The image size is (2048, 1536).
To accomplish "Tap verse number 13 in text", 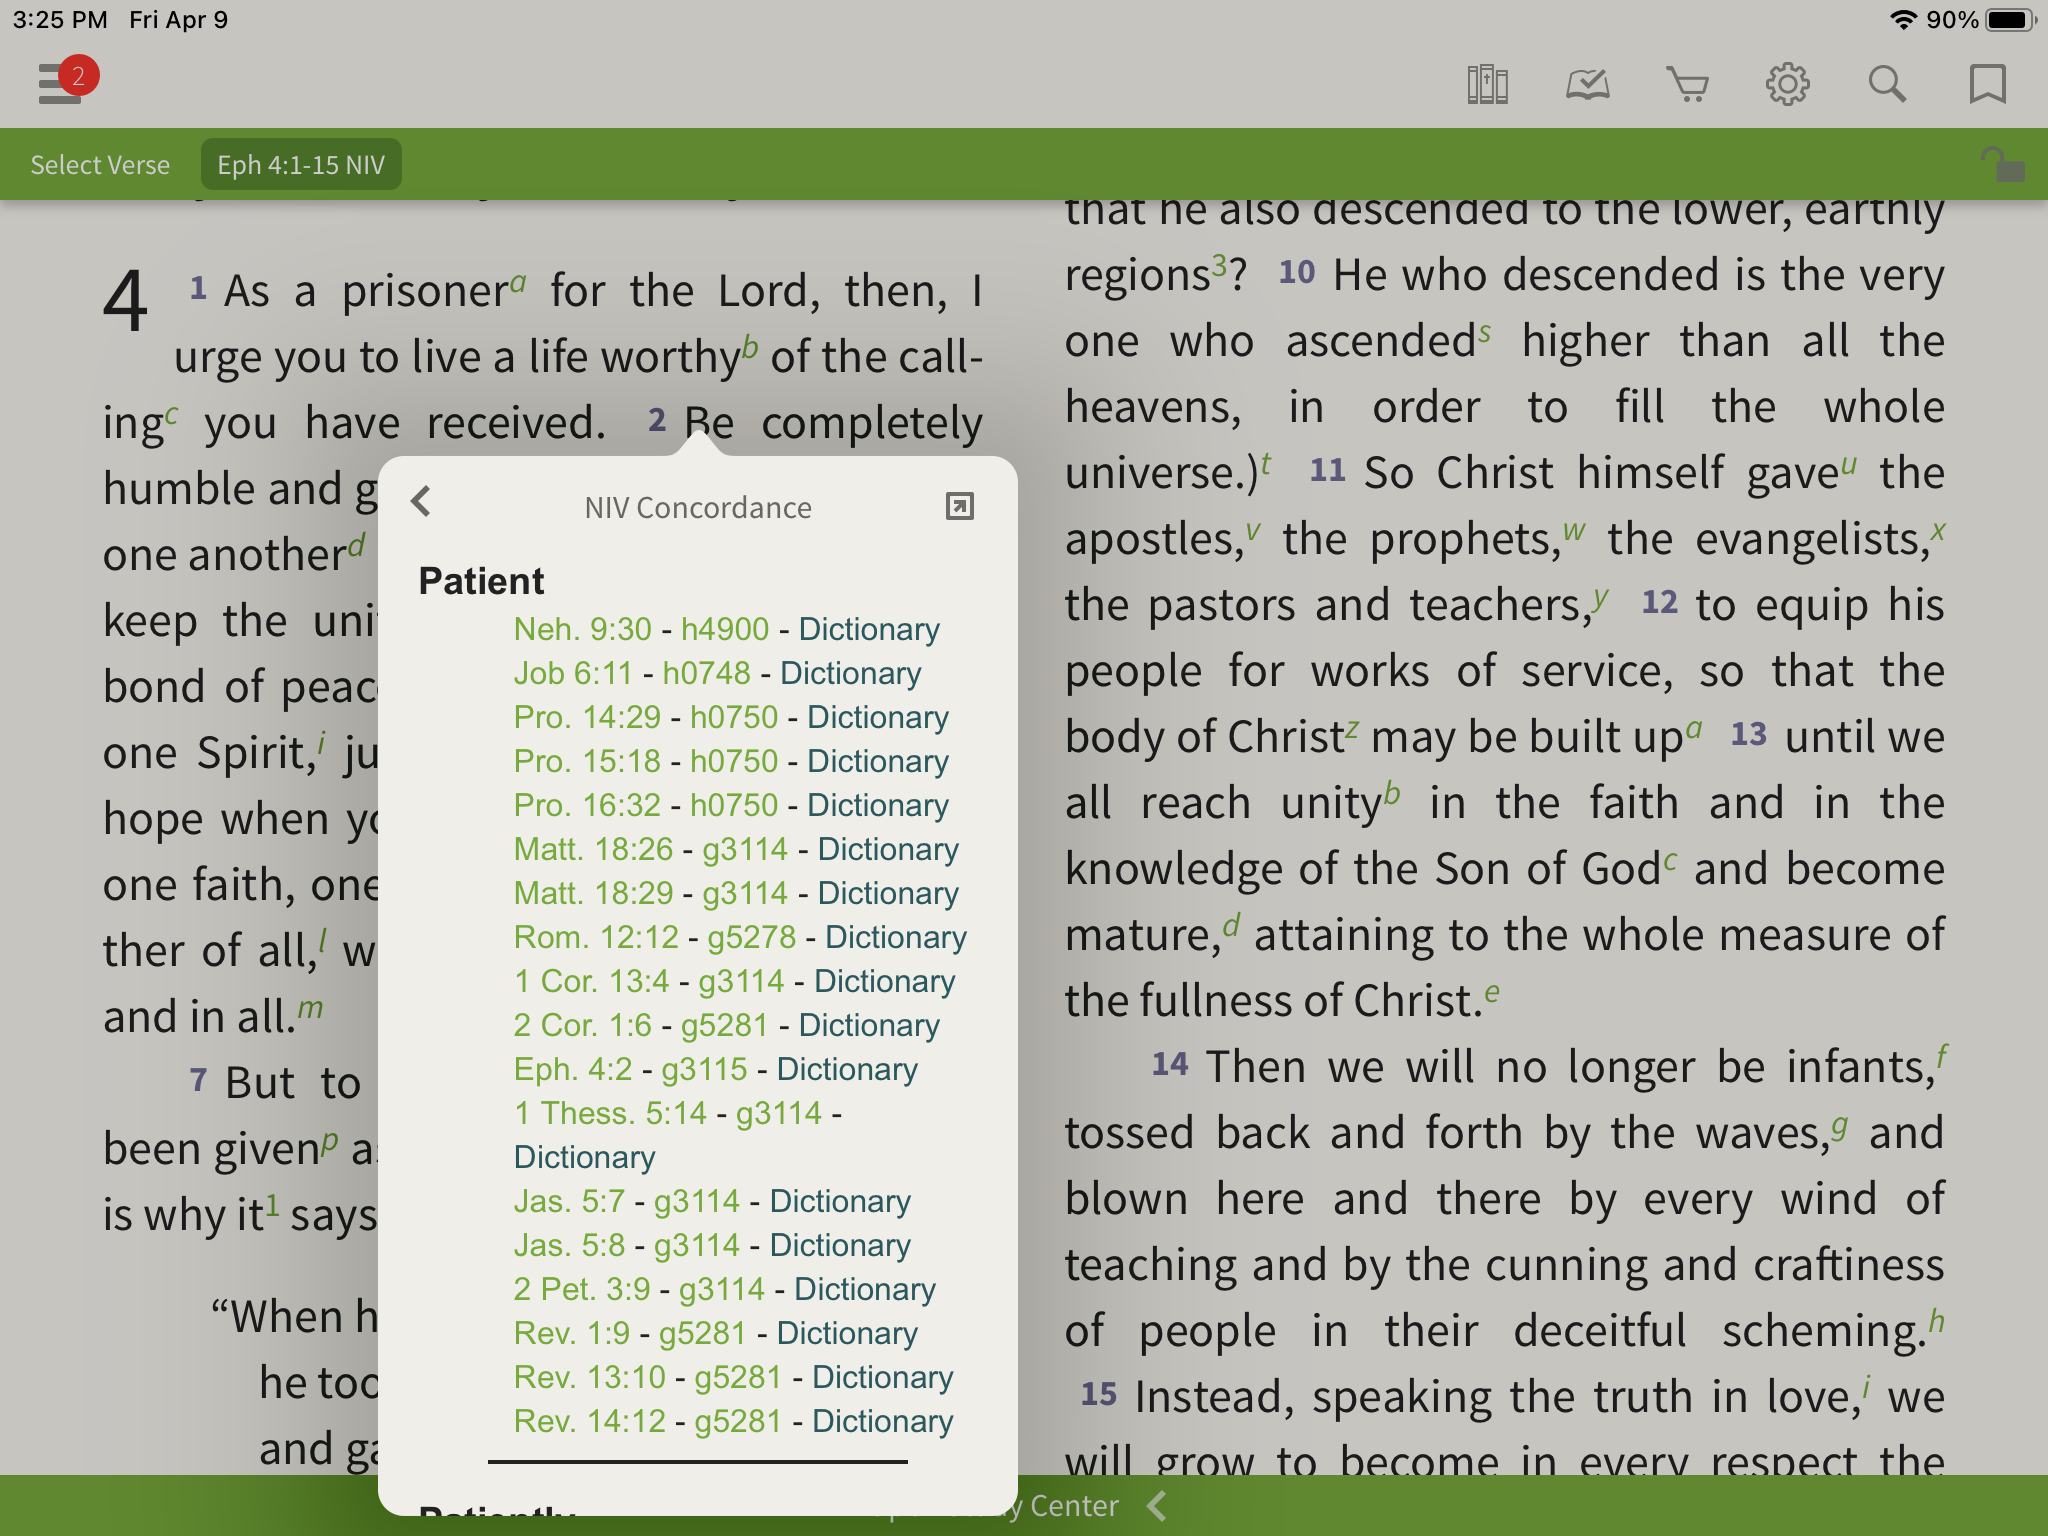I will click(1748, 734).
